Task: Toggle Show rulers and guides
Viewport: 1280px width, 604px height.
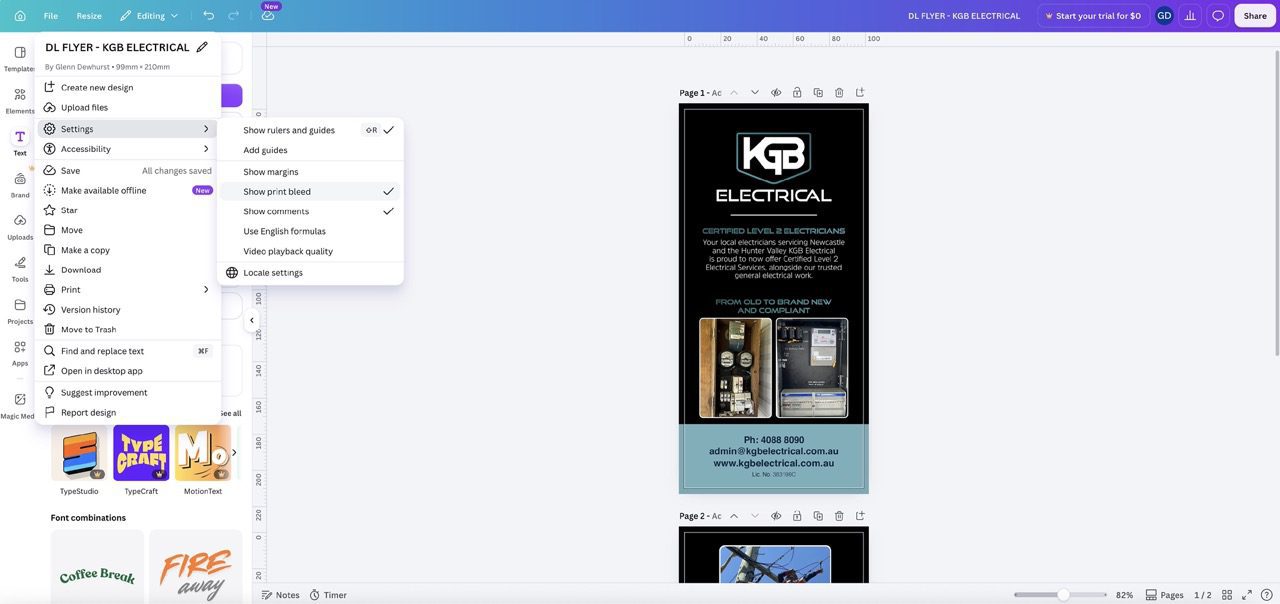Action: coord(310,130)
